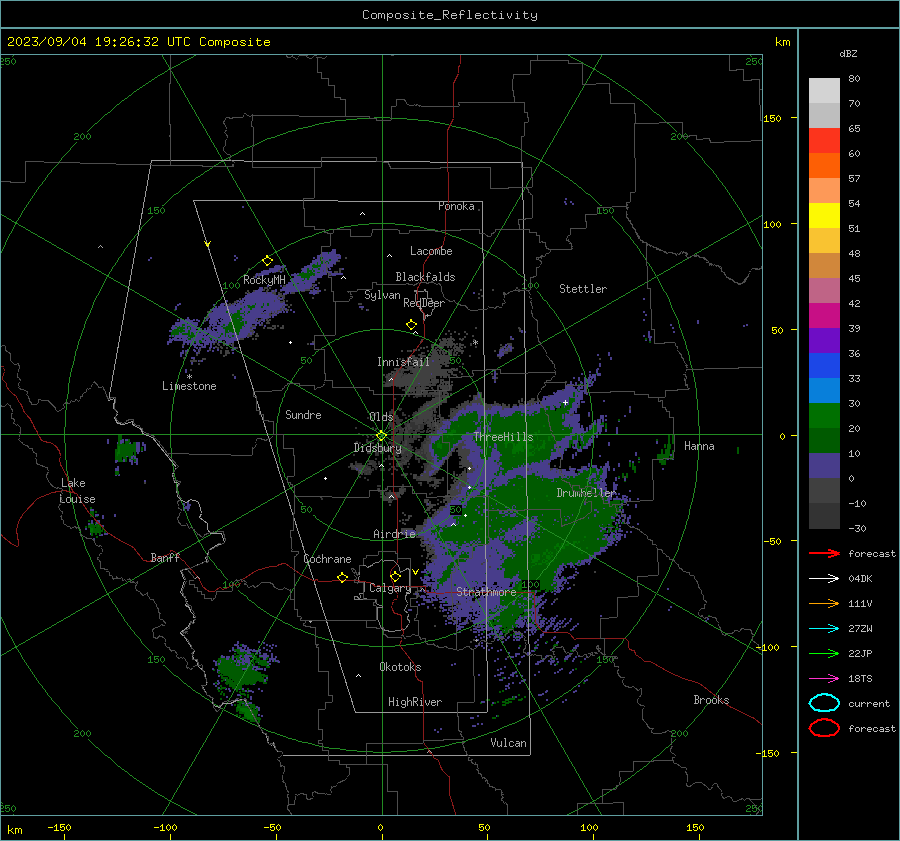Click the RedDeer city label

[x=424, y=303]
